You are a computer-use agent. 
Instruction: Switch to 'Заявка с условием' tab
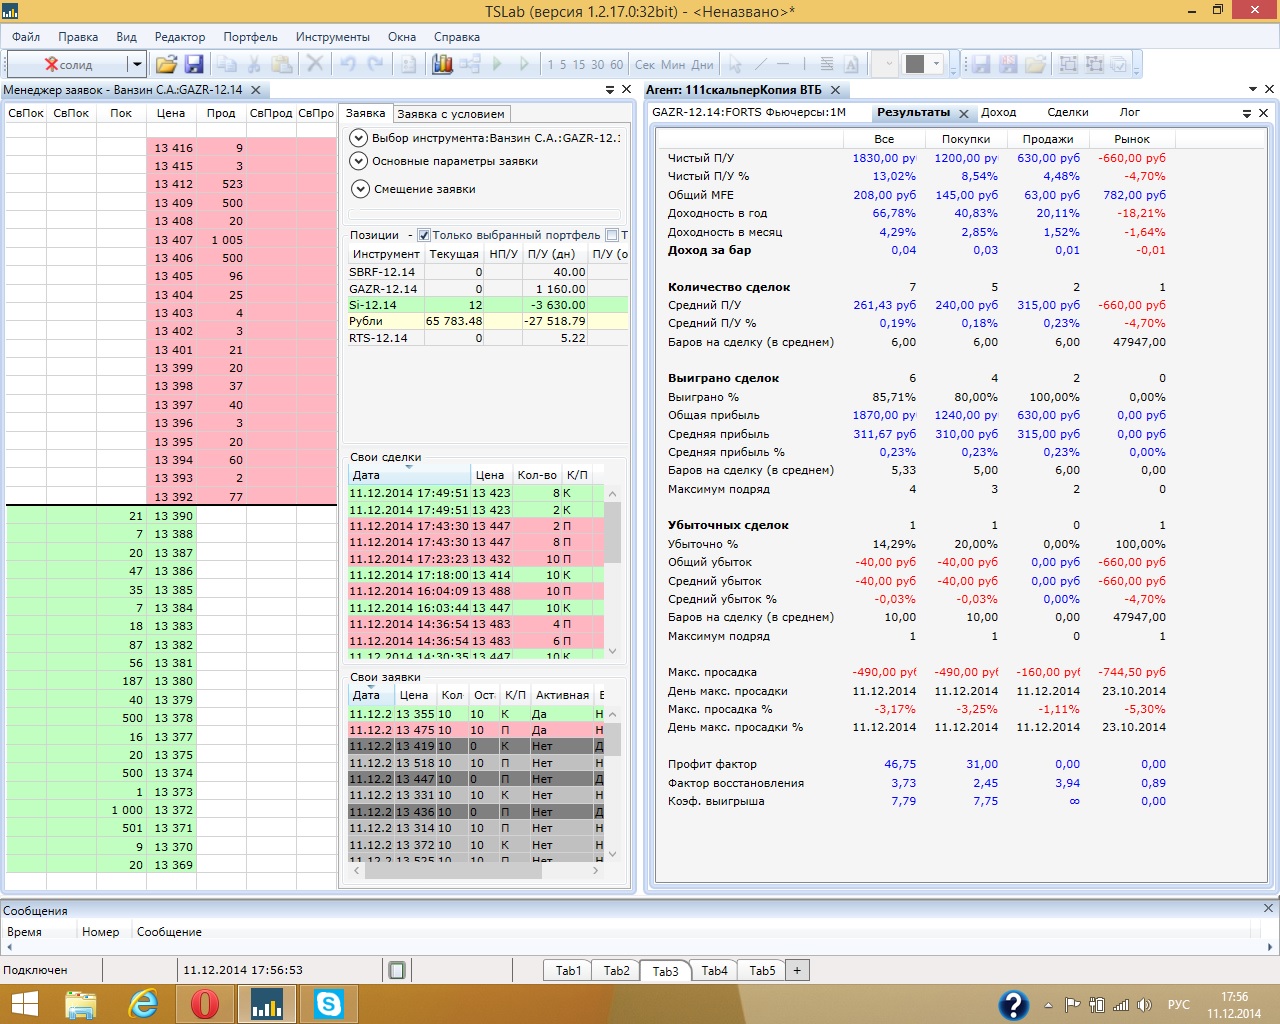[x=451, y=114]
